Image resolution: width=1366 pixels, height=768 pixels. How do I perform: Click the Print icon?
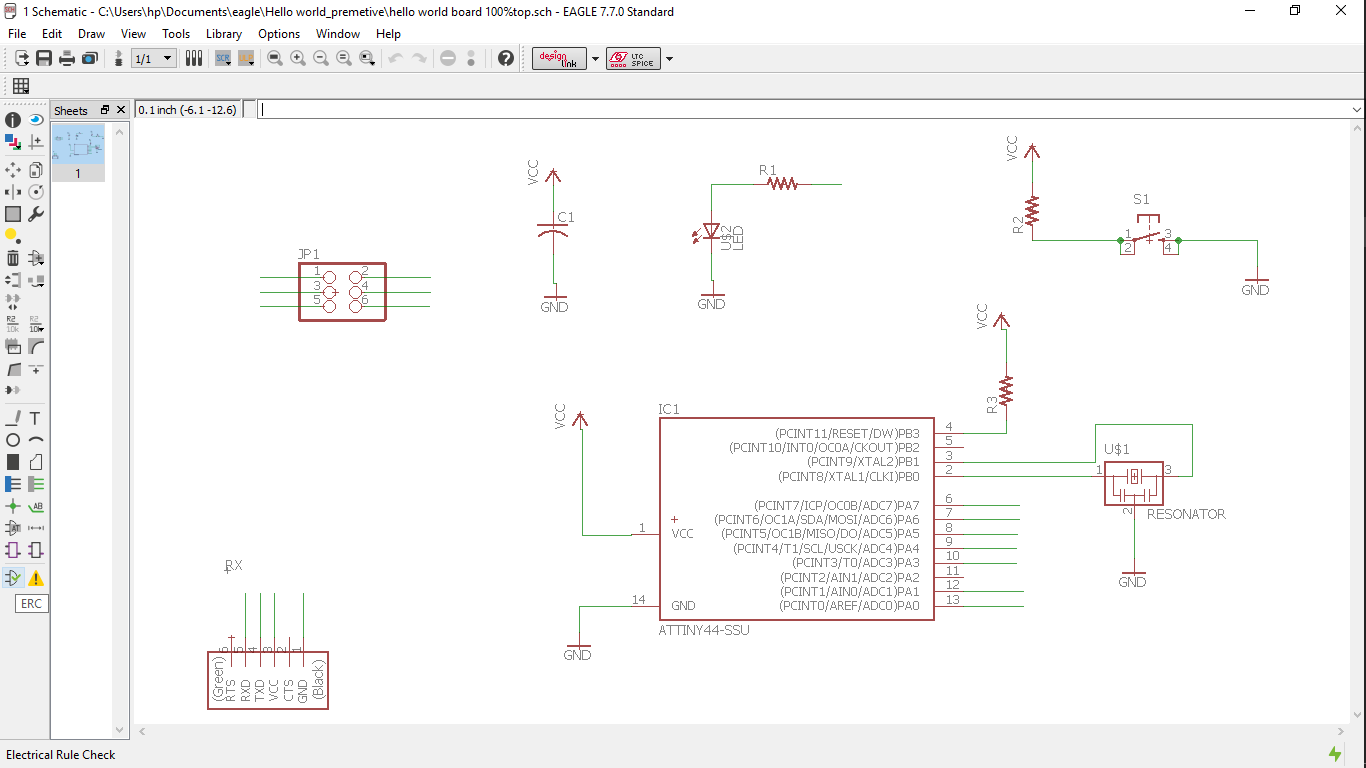(x=67, y=59)
